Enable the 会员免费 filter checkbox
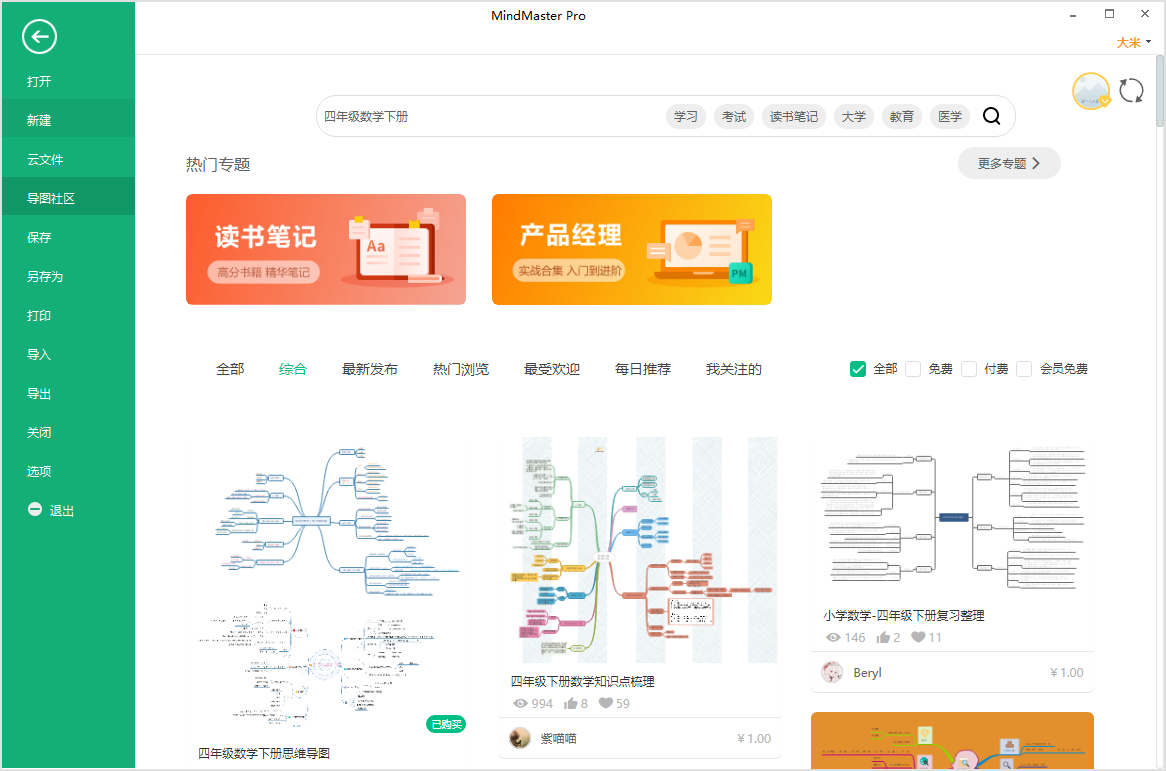 (x=1024, y=369)
